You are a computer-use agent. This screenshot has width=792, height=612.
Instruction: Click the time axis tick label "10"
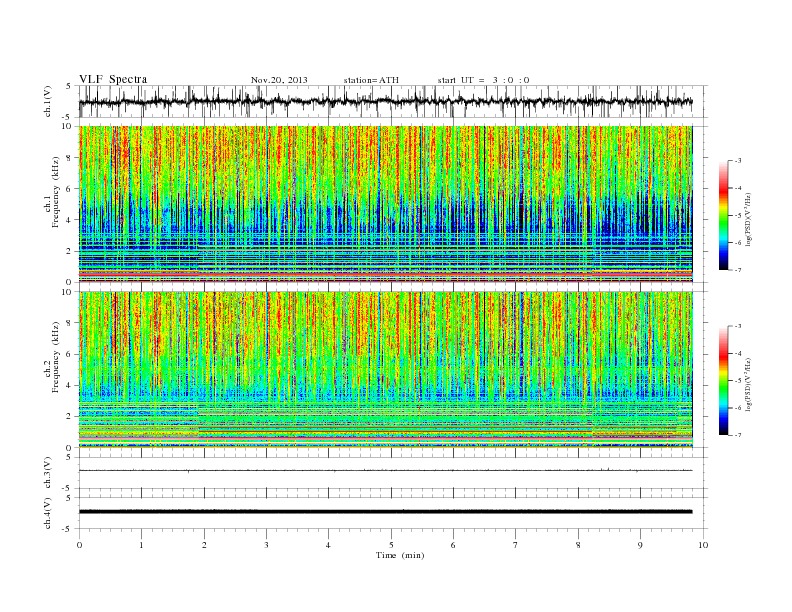[703, 545]
